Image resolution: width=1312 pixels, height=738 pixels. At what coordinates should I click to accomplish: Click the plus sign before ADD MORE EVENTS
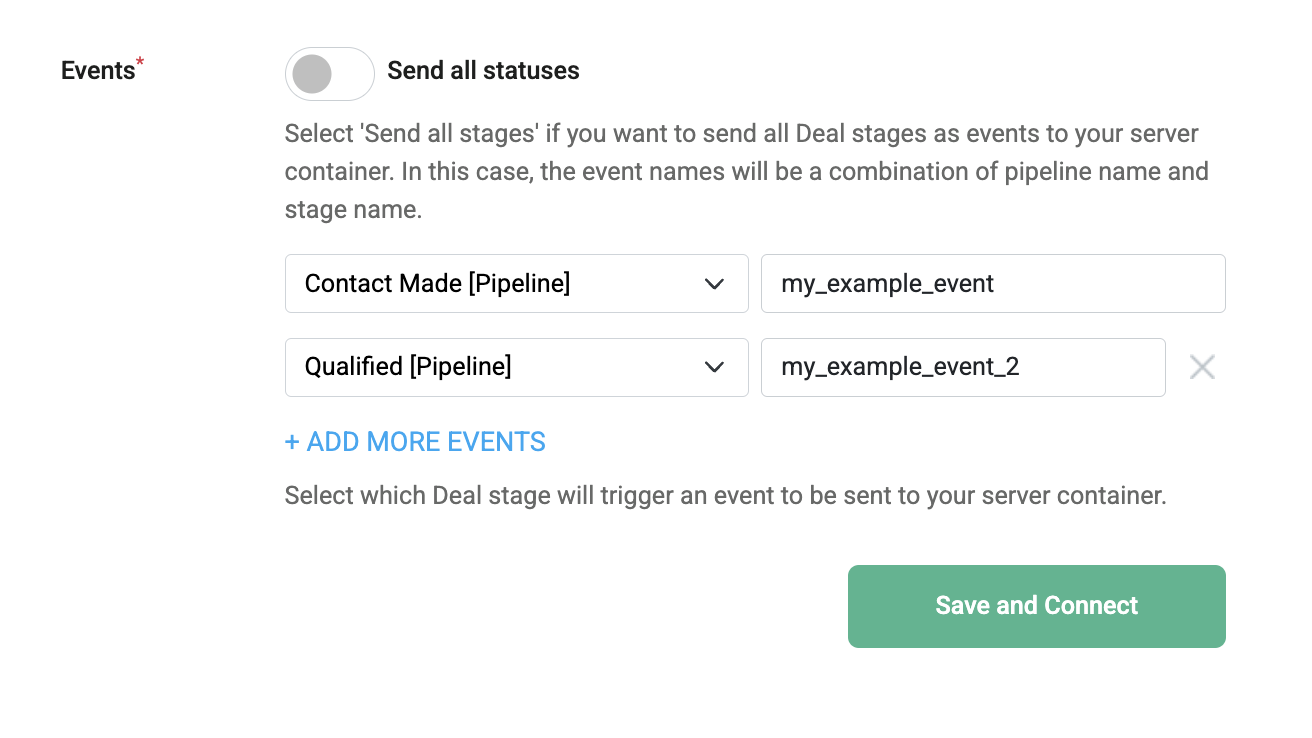pos(292,442)
